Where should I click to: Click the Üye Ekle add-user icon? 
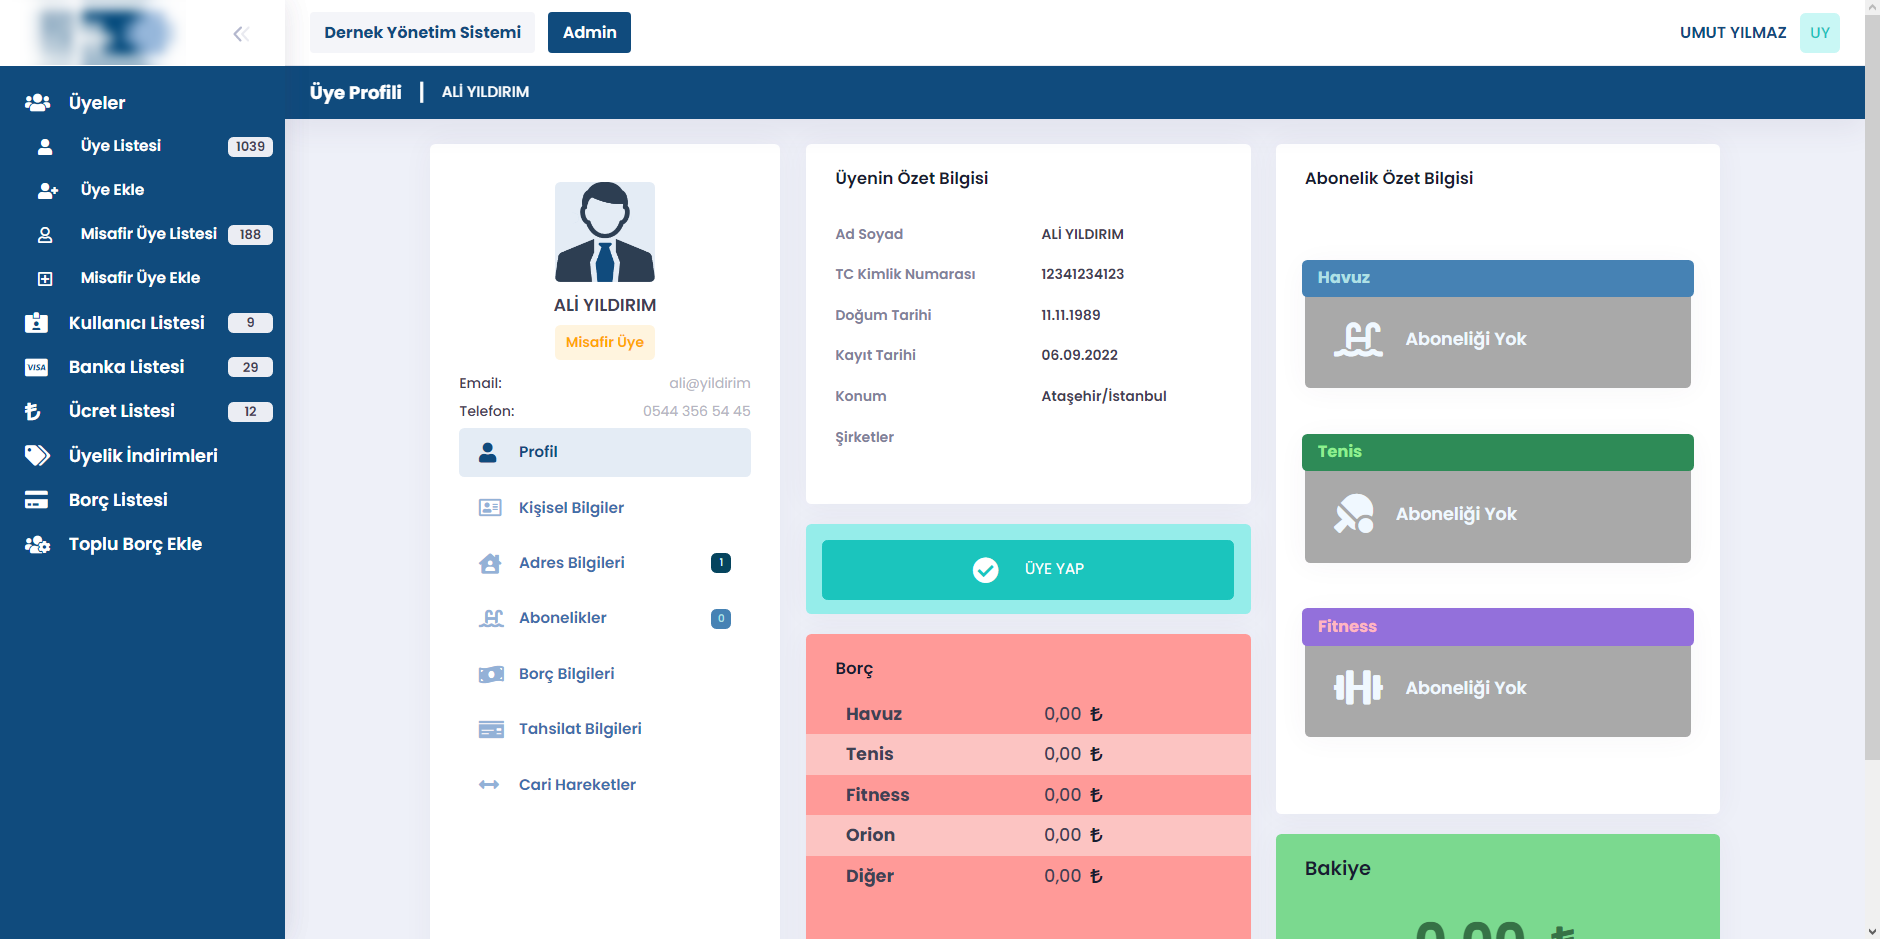click(x=47, y=190)
